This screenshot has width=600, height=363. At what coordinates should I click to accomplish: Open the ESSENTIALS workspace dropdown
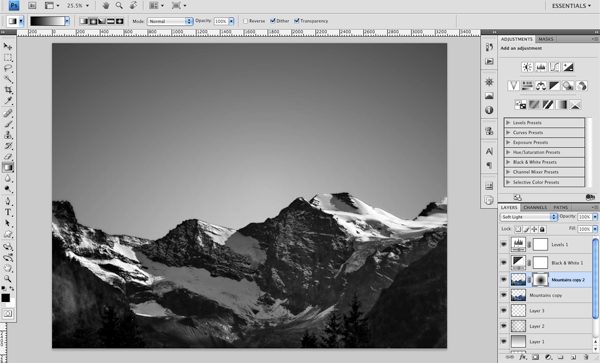(x=571, y=5)
